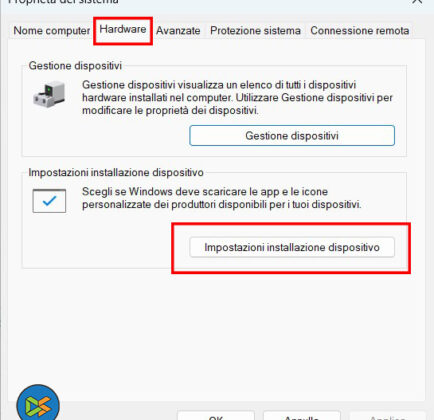Click the round blue logo with arrows

tap(38, 403)
